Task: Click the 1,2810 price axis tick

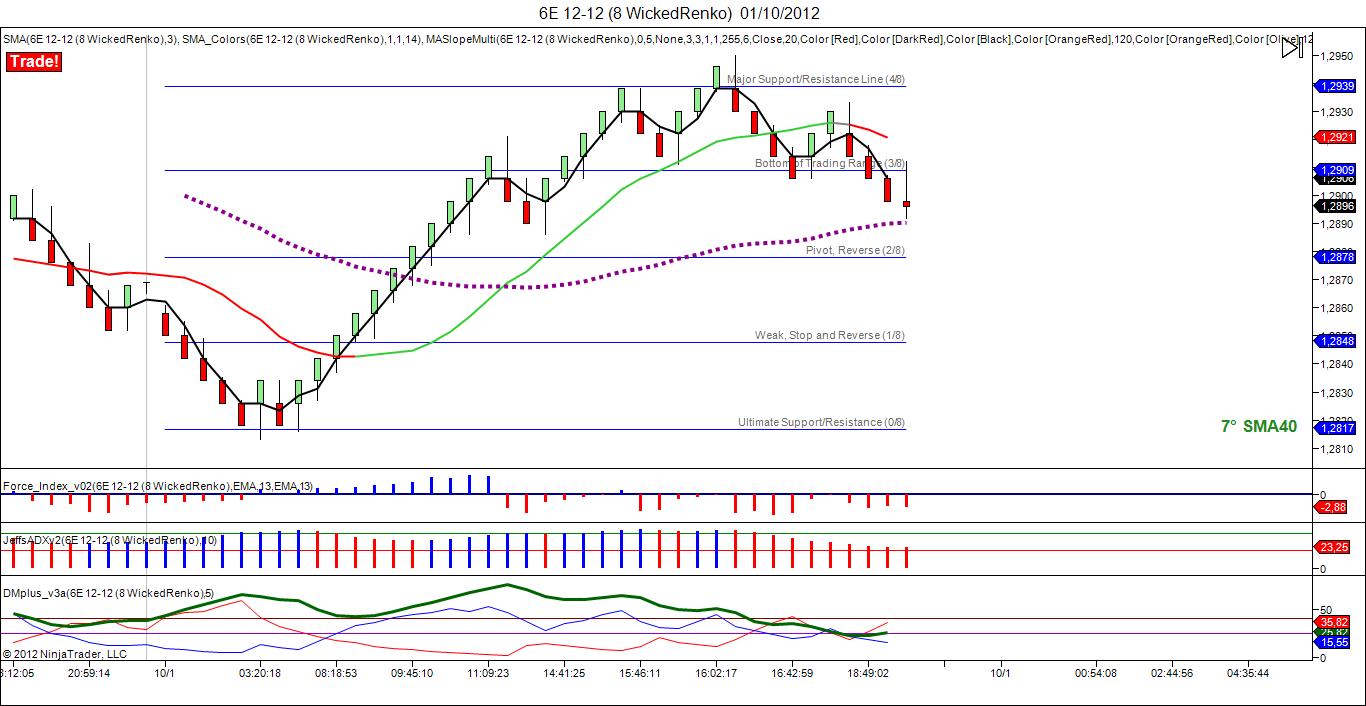Action: [x=1337, y=449]
